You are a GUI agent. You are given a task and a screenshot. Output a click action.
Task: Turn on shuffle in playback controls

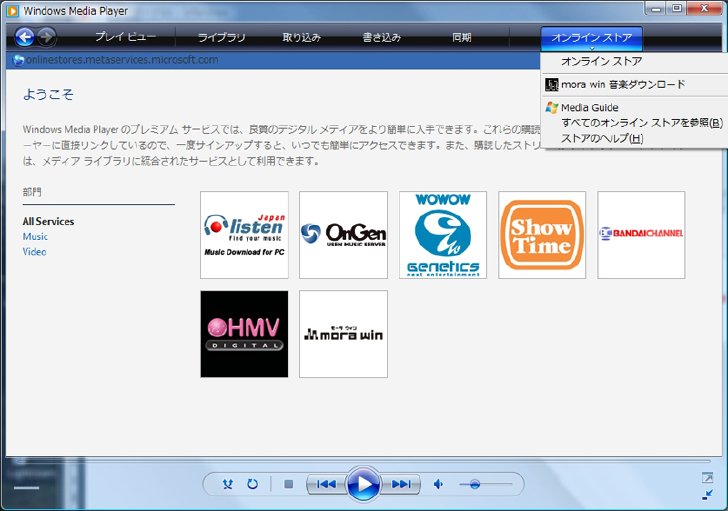point(228,485)
